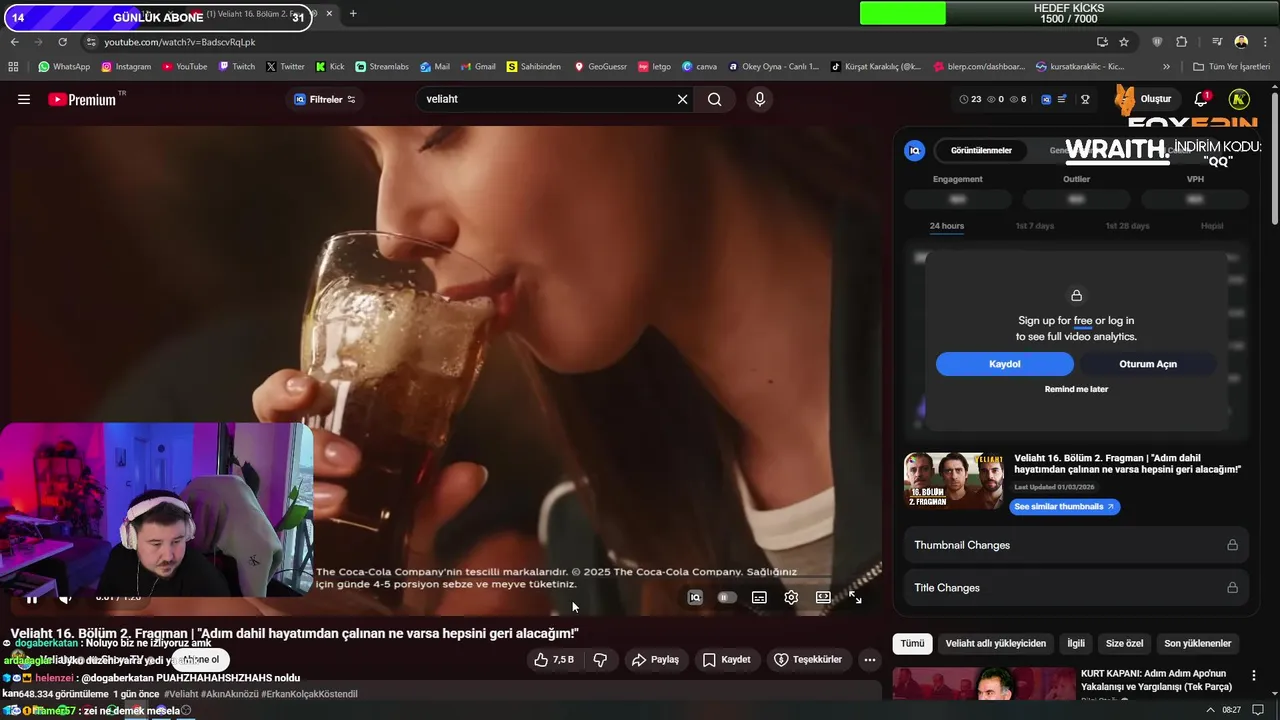Dislike the video with the thumbs-down
This screenshot has width=1280, height=720.
[600, 660]
